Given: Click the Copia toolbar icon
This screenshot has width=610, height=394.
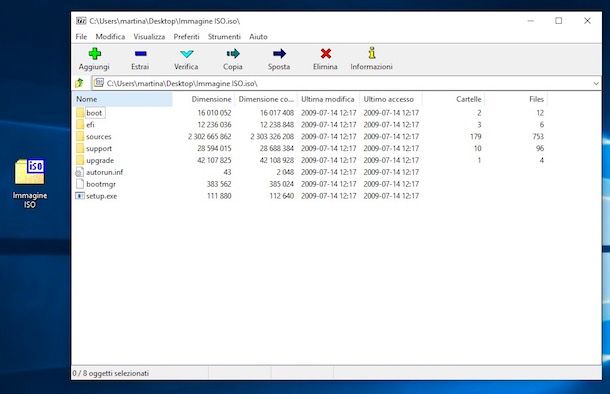Looking at the screenshot, I should tap(233, 54).
